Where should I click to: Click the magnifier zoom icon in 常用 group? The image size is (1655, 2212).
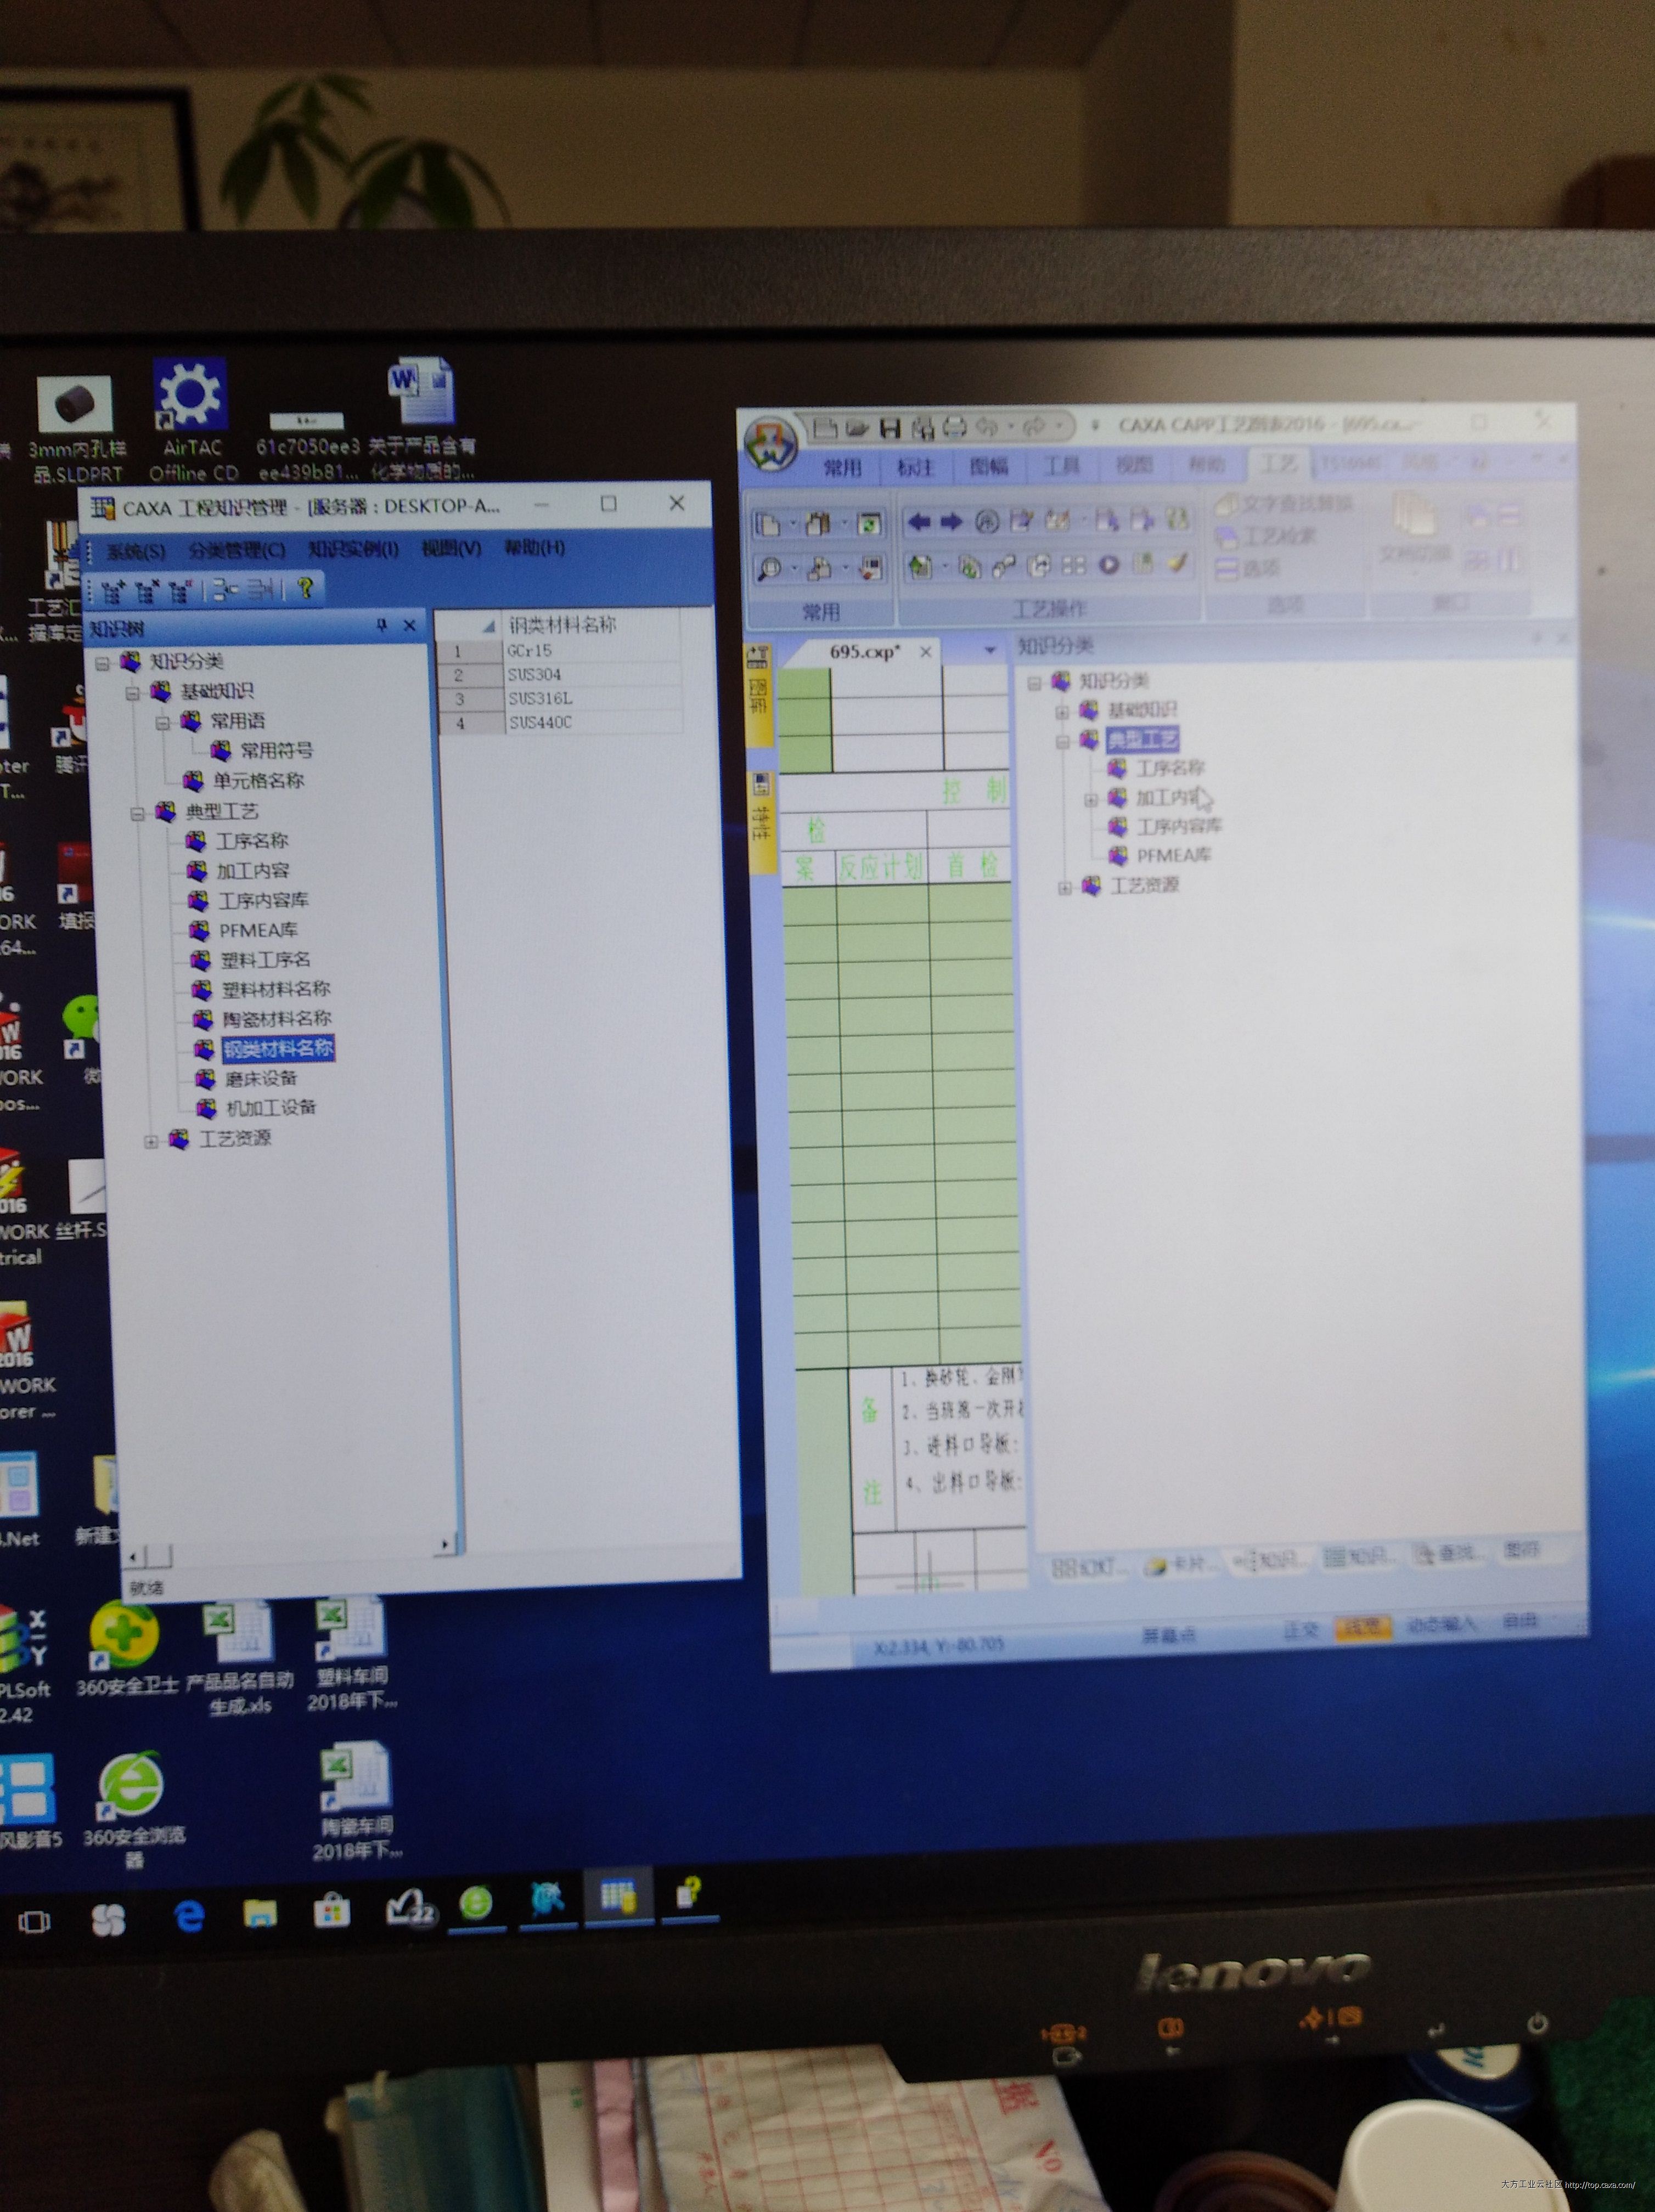pyautogui.click(x=770, y=568)
